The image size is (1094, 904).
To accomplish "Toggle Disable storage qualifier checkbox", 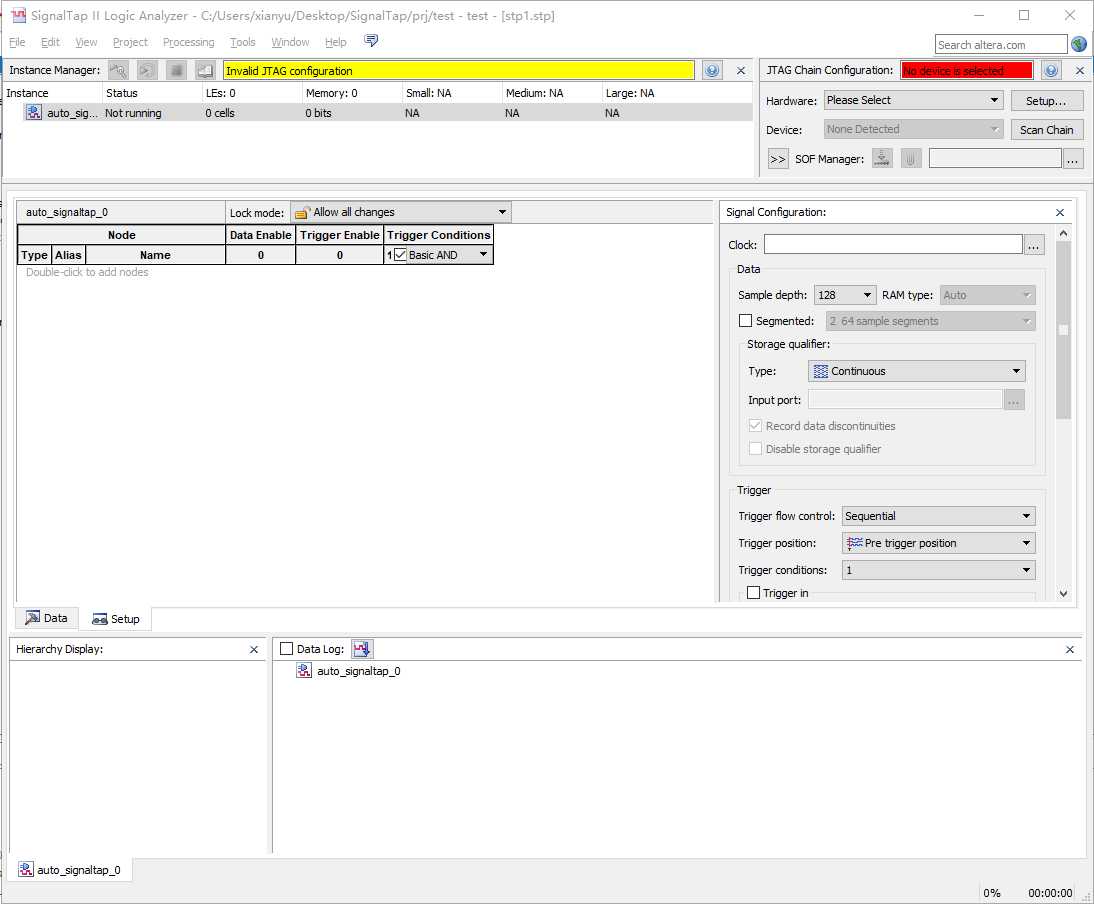I will (755, 449).
